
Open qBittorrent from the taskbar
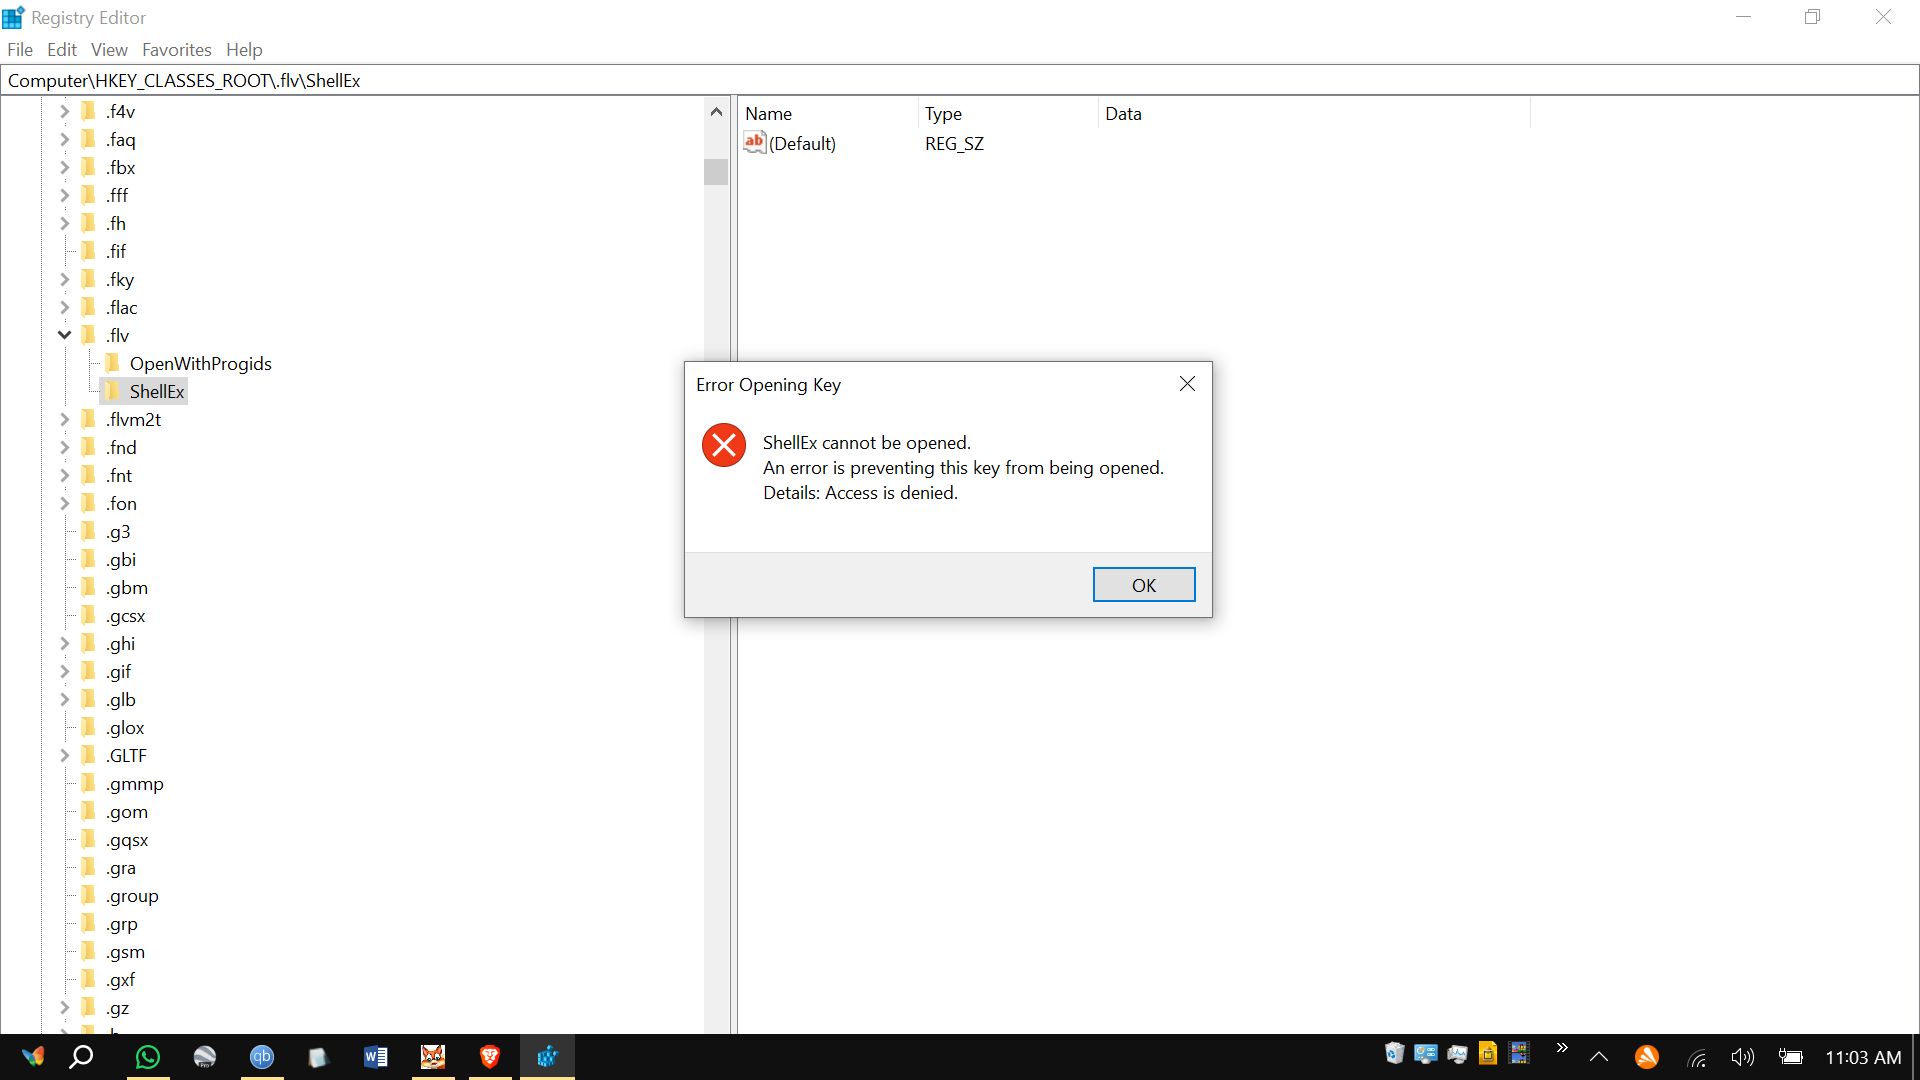click(261, 1057)
